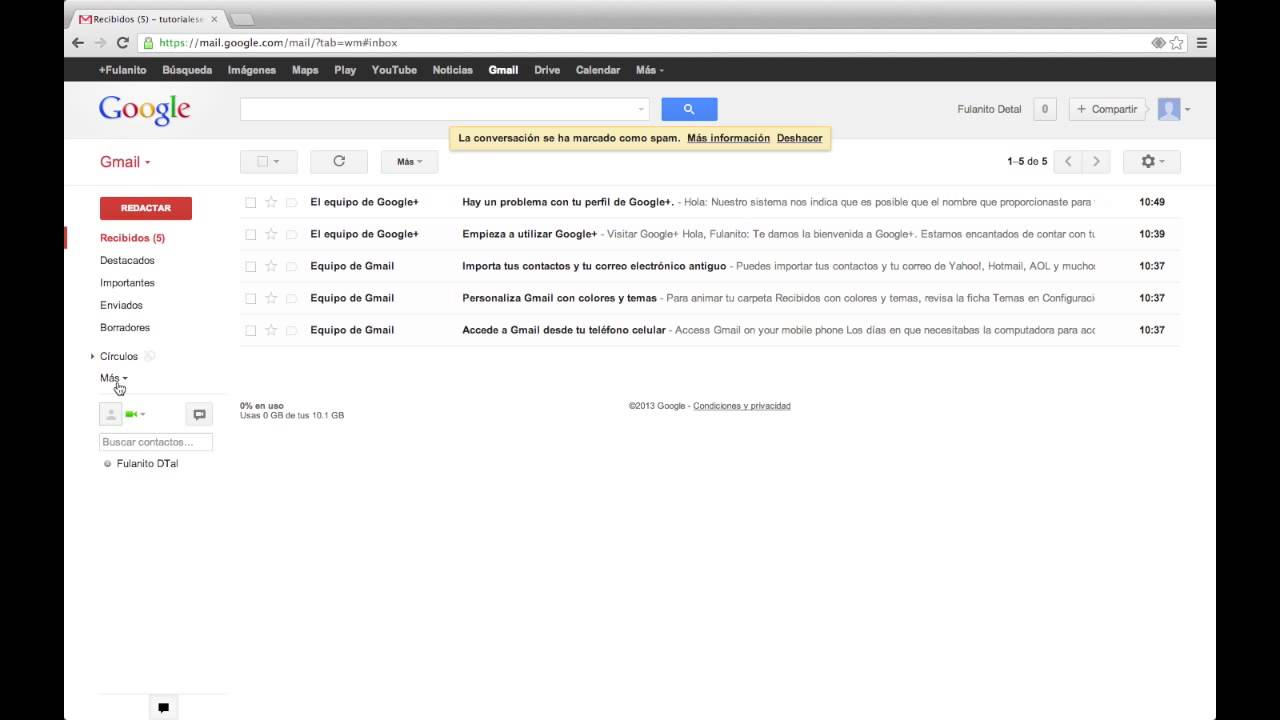Open the Enviados folder
The image size is (1280, 720).
121,305
